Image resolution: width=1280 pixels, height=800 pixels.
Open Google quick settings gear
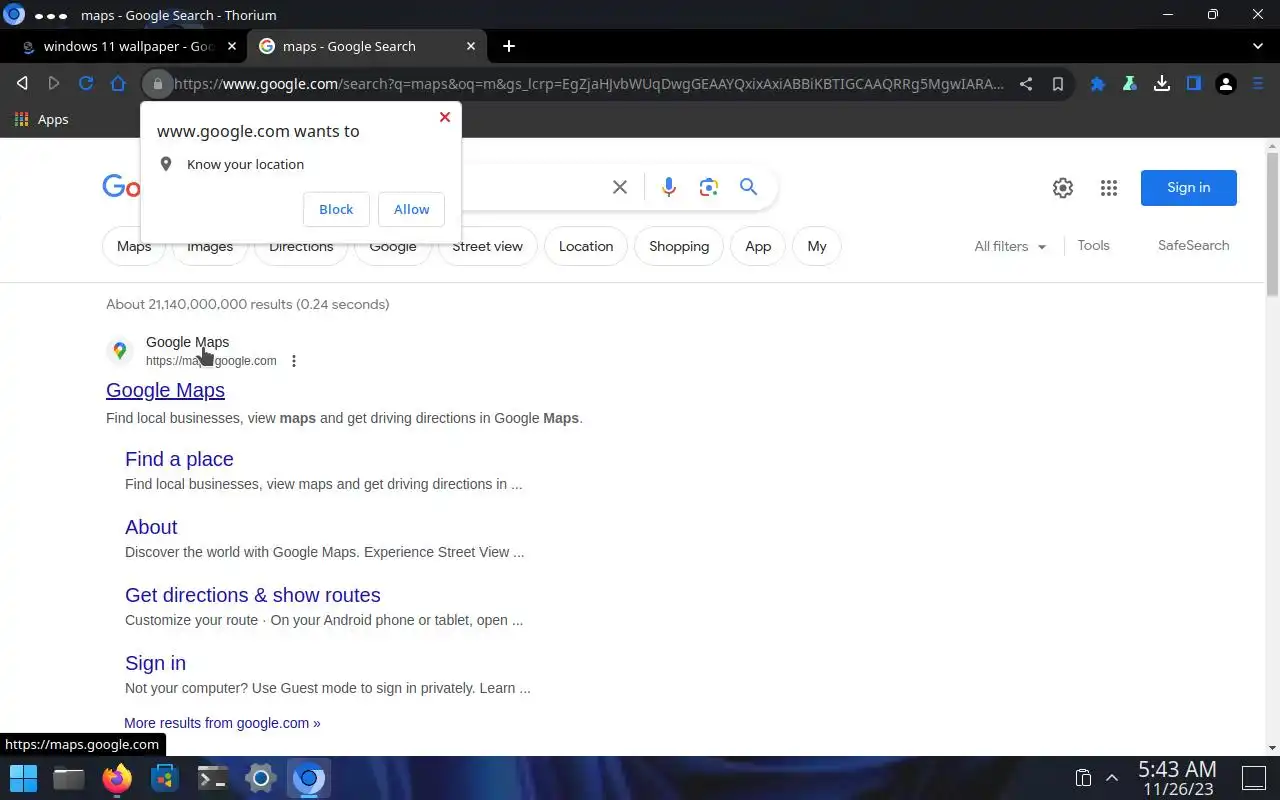pos(1063,188)
